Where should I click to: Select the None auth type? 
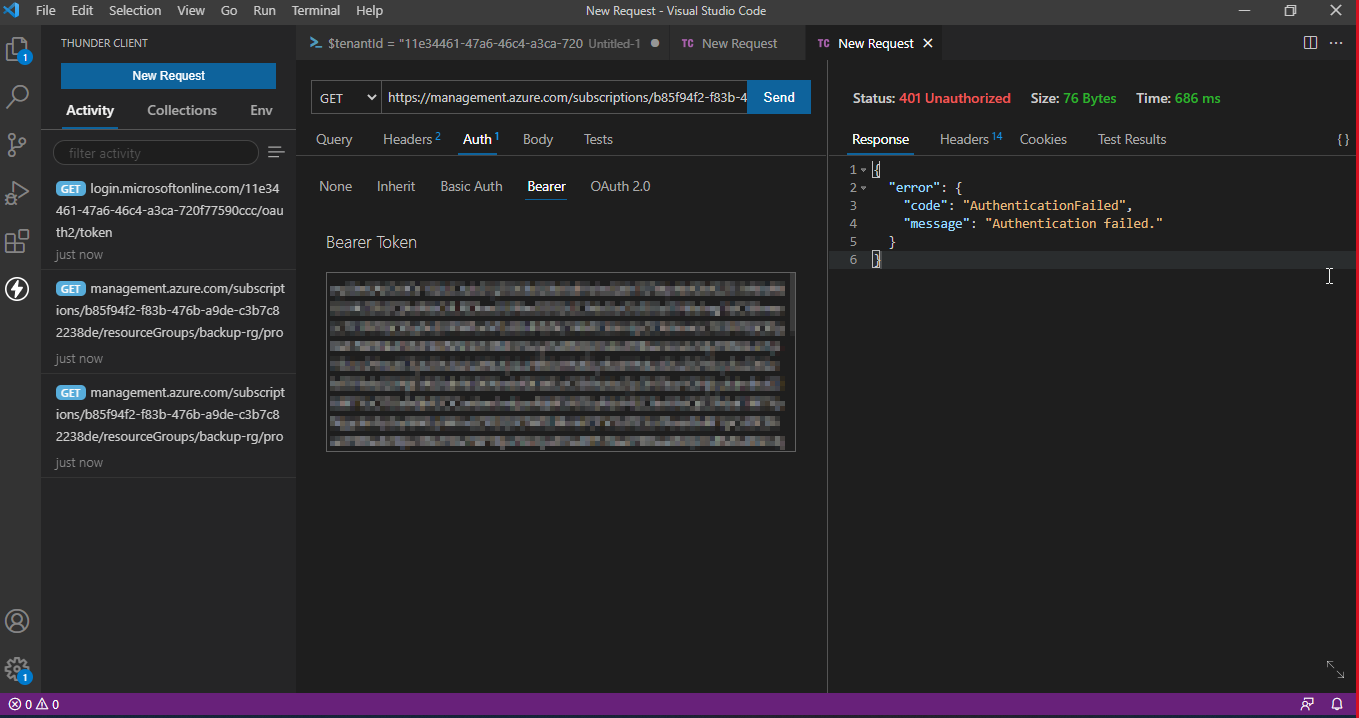coord(336,186)
